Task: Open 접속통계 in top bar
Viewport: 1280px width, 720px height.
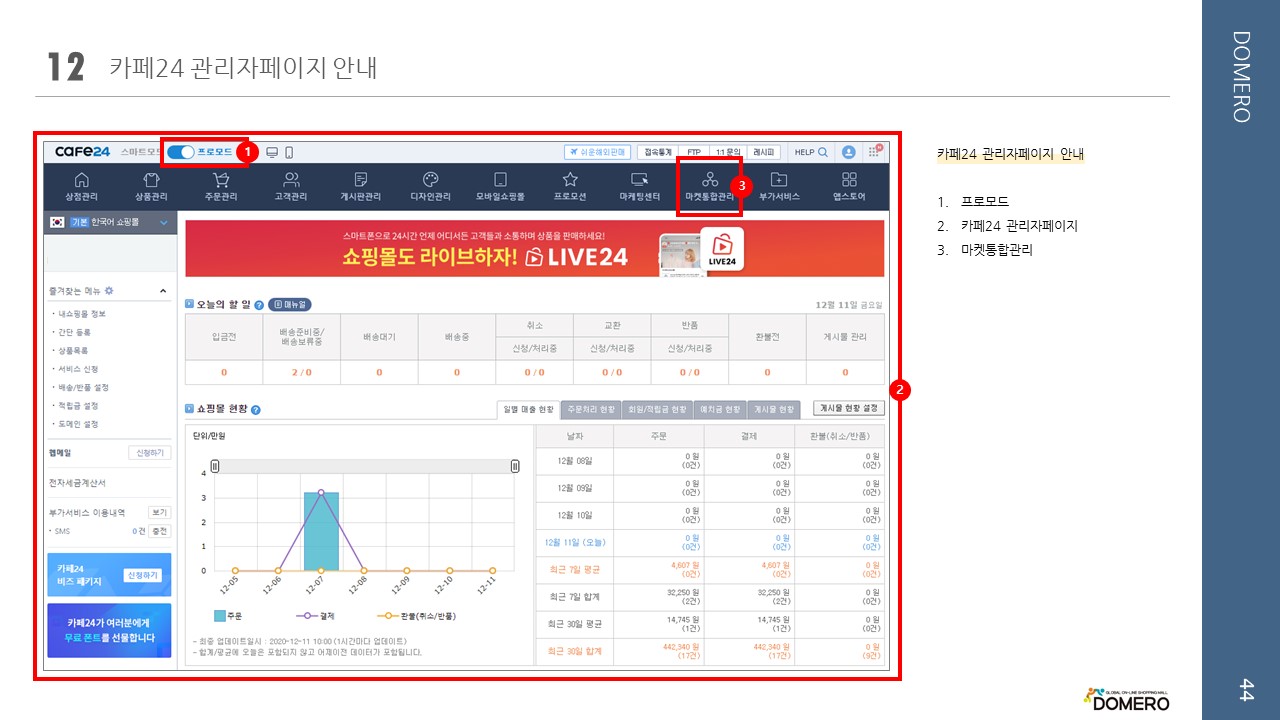Action: point(658,152)
